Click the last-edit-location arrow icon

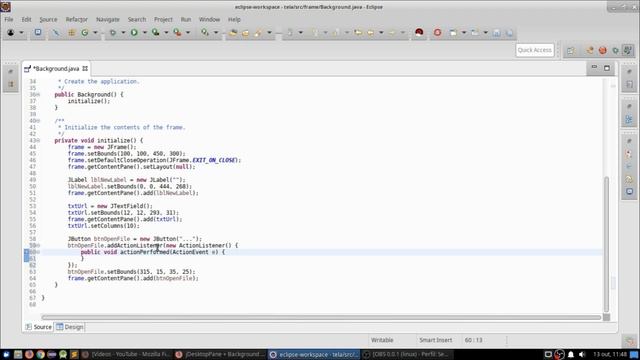pos(358,32)
